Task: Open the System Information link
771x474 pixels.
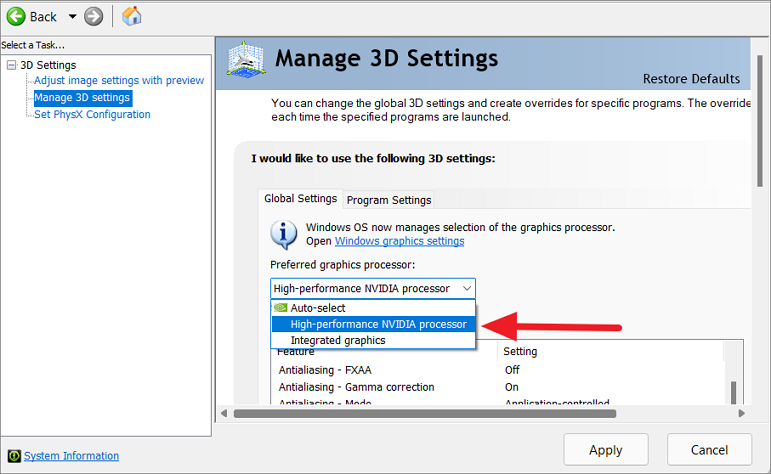Action: (x=71, y=456)
